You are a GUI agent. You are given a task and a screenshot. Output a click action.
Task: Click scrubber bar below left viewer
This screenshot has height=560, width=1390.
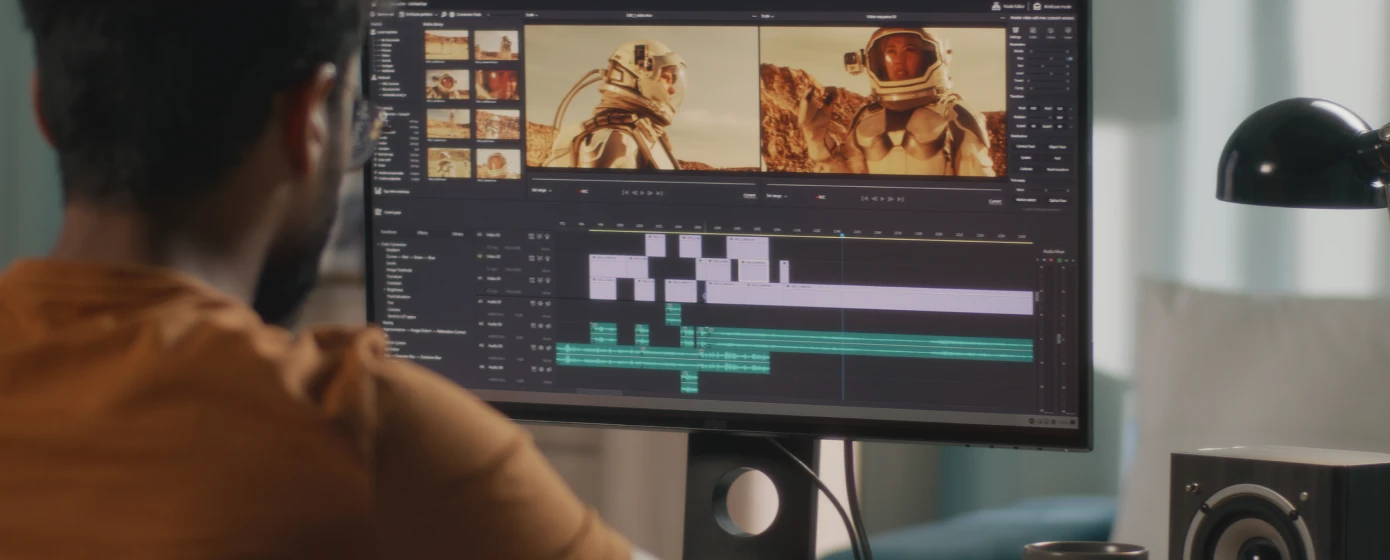click(644, 180)
